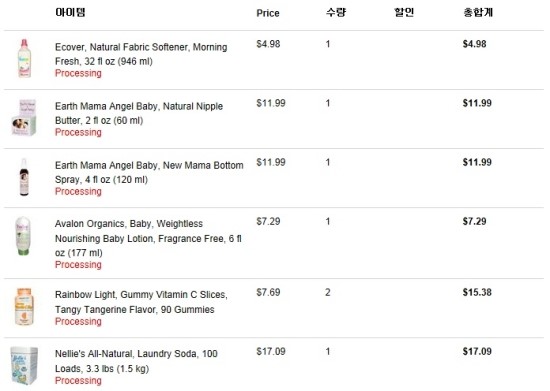Open Rainbow Light Gummy Vitamin C Slices link
Screen dimensions: 550x391
pos(141,302)
